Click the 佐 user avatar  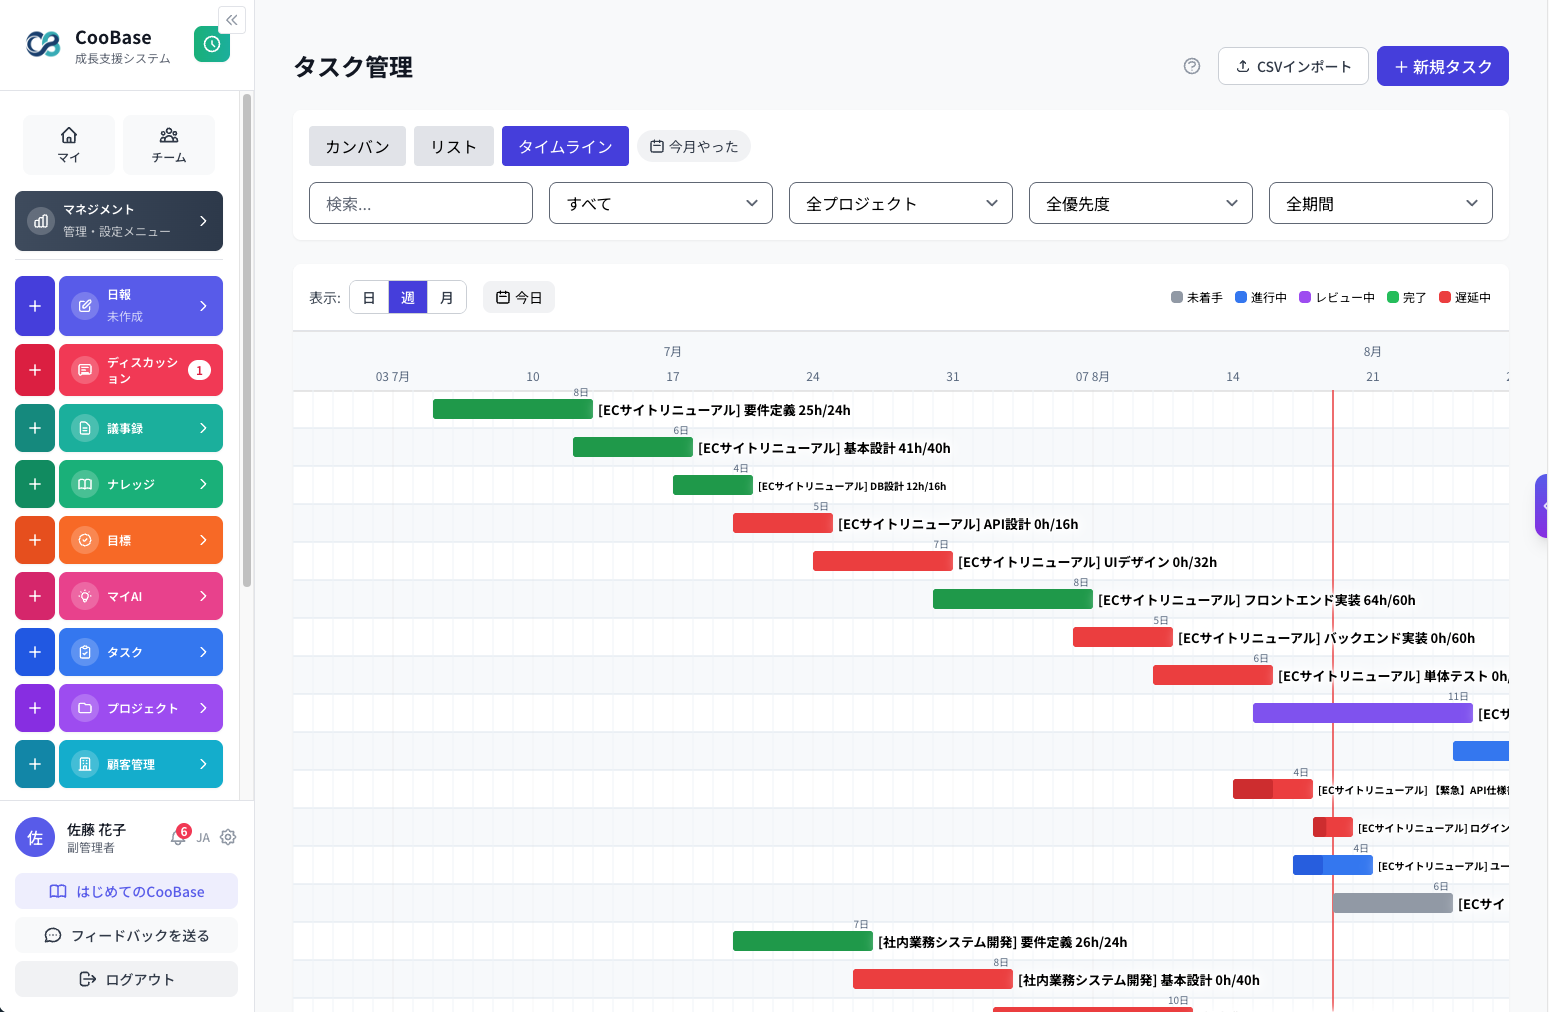(35, 838)
